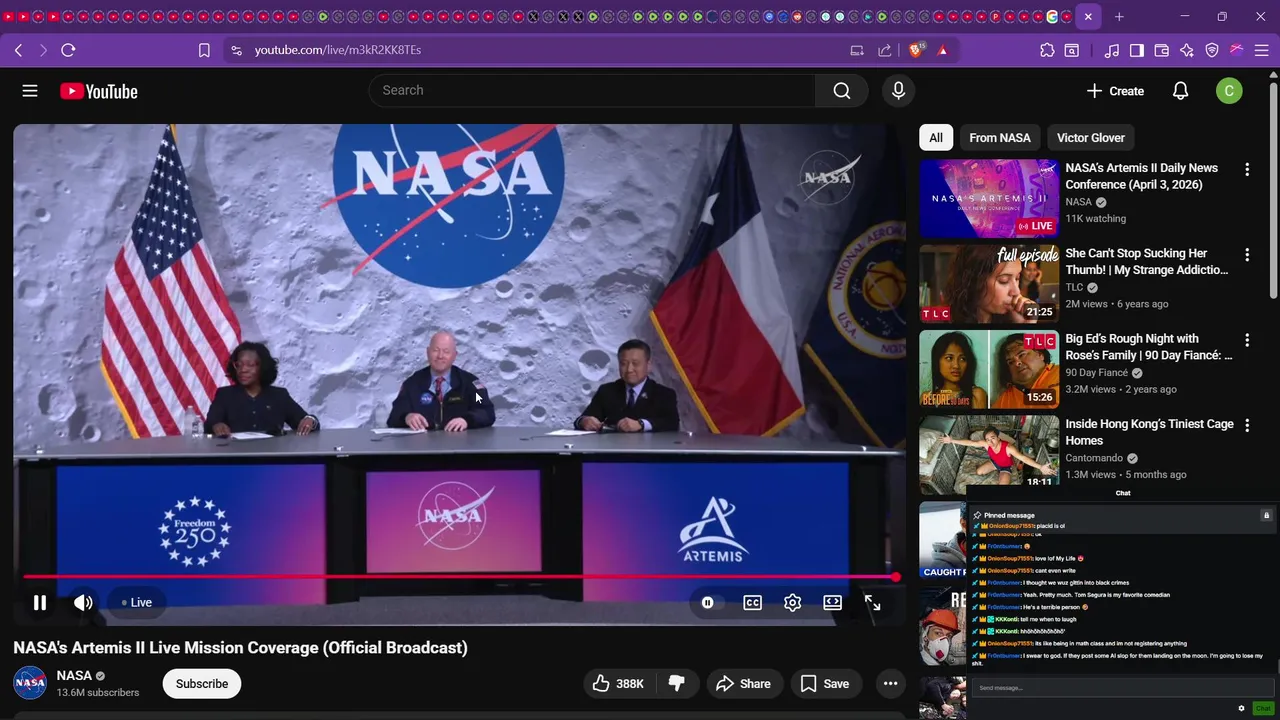The width and height of the screenshot is (1280, 720).
Task: Open the account avatar menu
Action: coord(1229,91)
